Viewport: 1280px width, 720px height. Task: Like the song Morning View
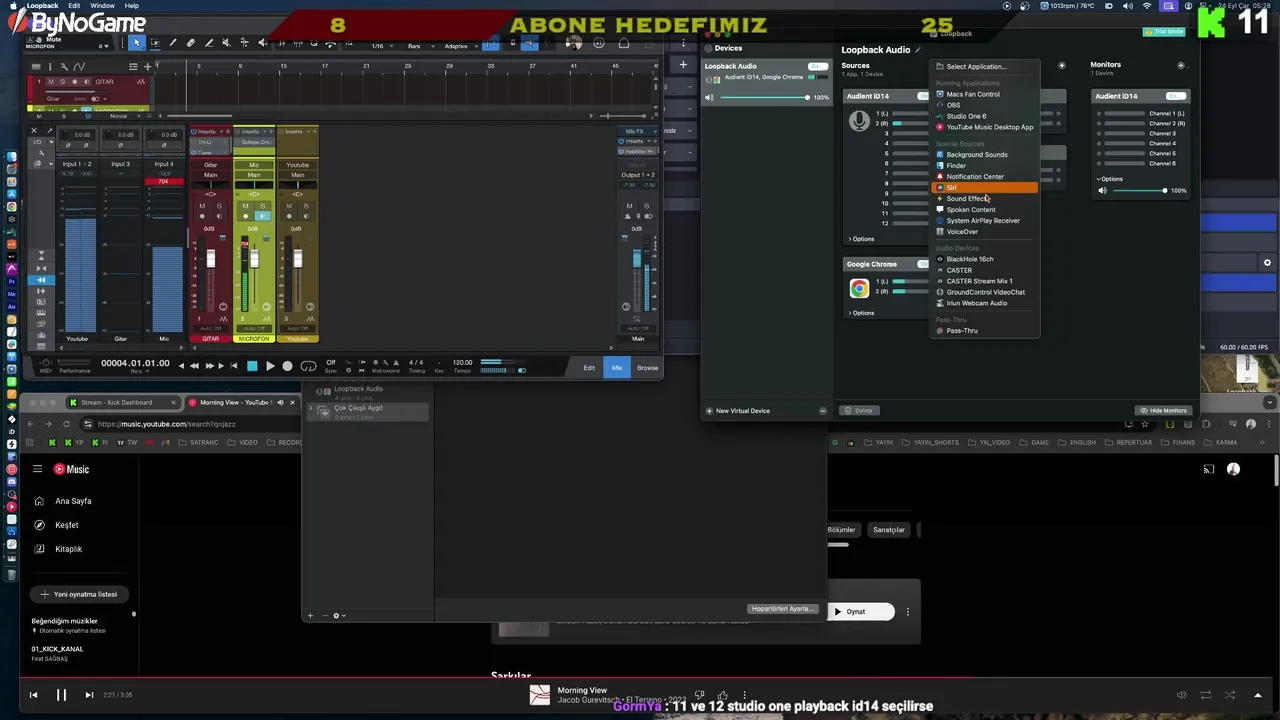[722, 695]
